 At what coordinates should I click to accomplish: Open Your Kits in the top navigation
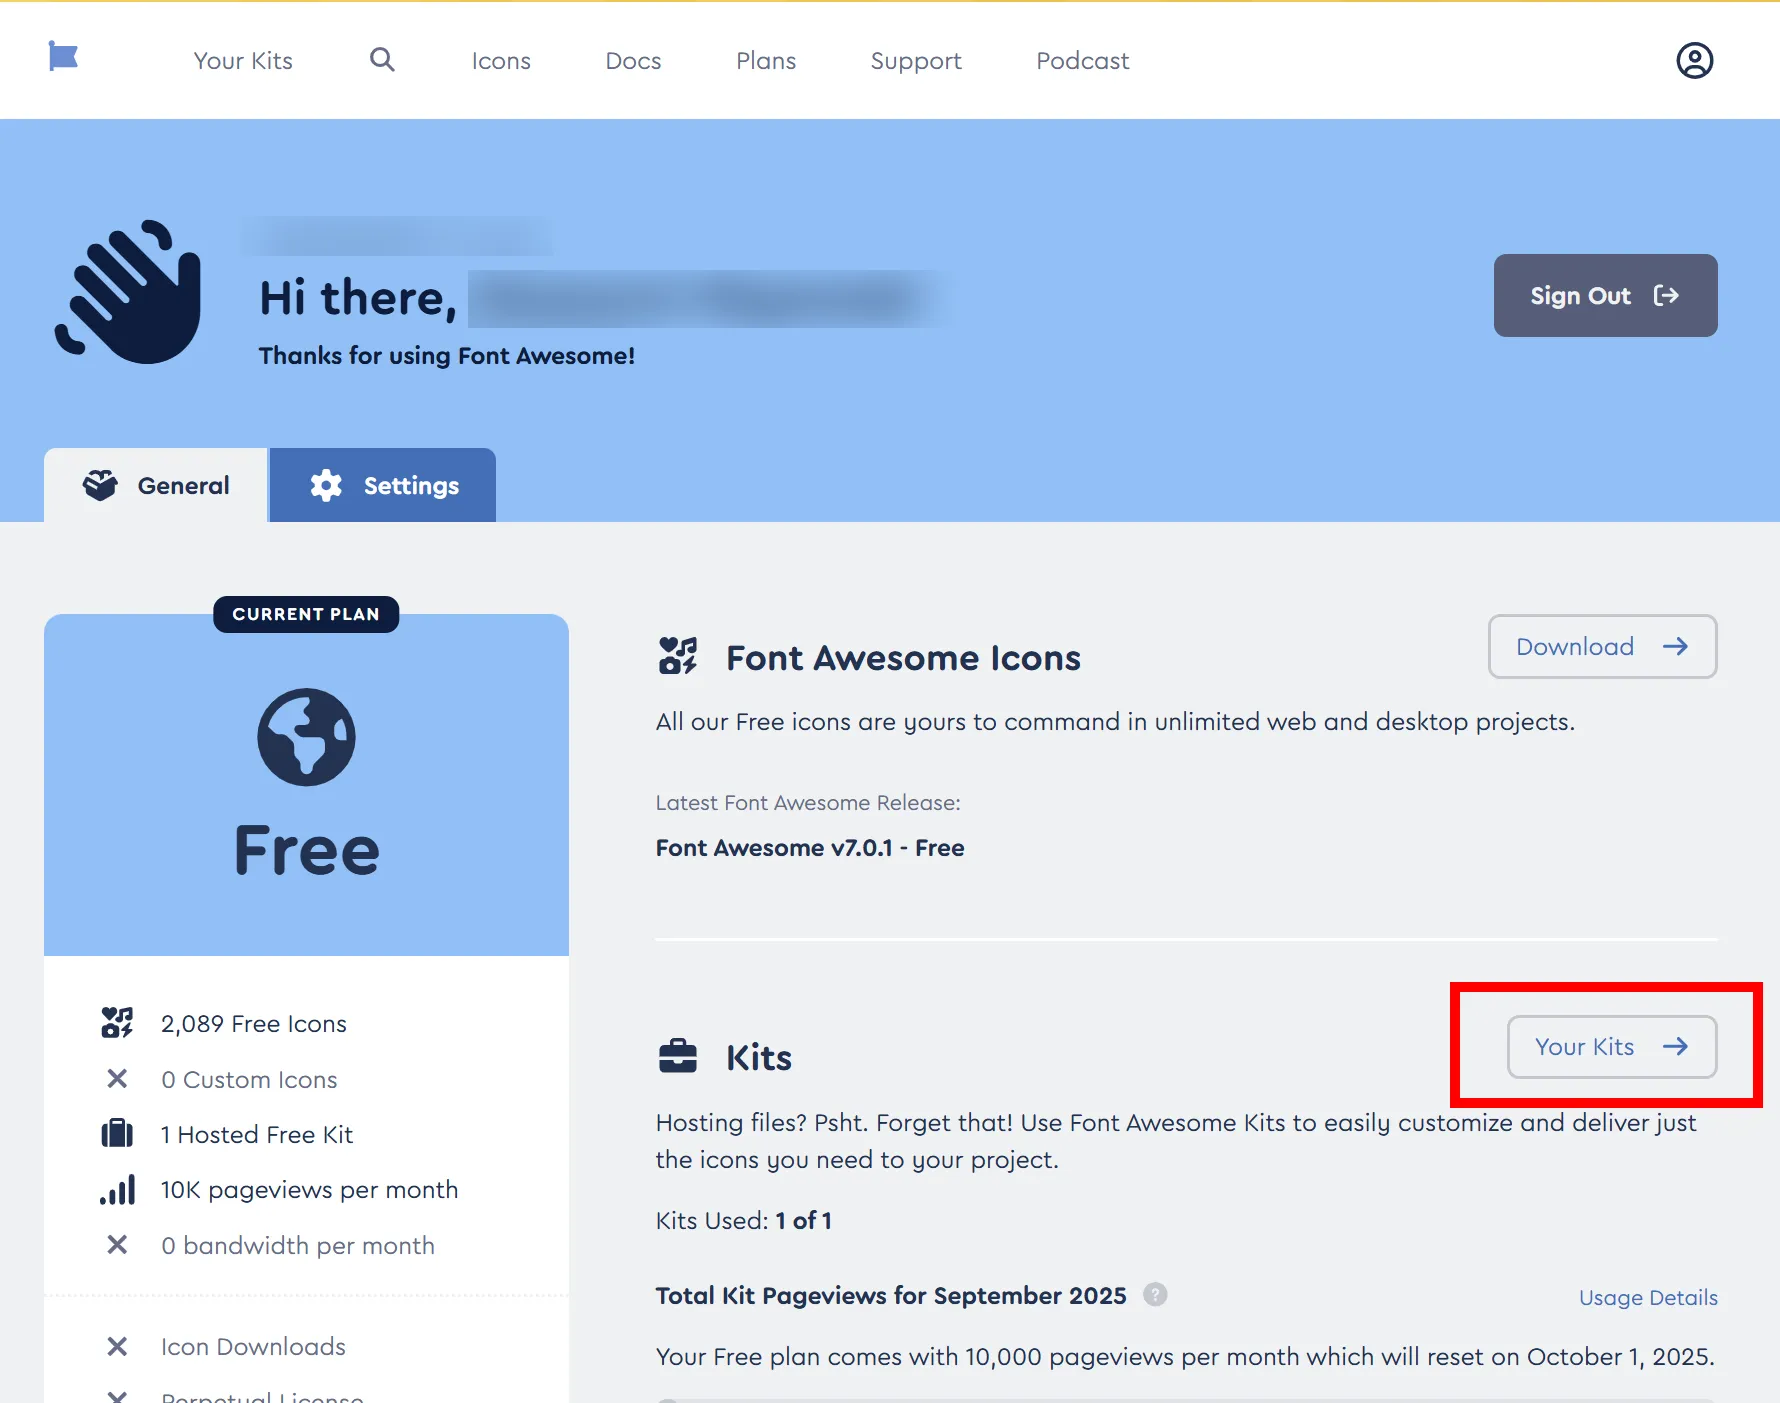point(243,61)
